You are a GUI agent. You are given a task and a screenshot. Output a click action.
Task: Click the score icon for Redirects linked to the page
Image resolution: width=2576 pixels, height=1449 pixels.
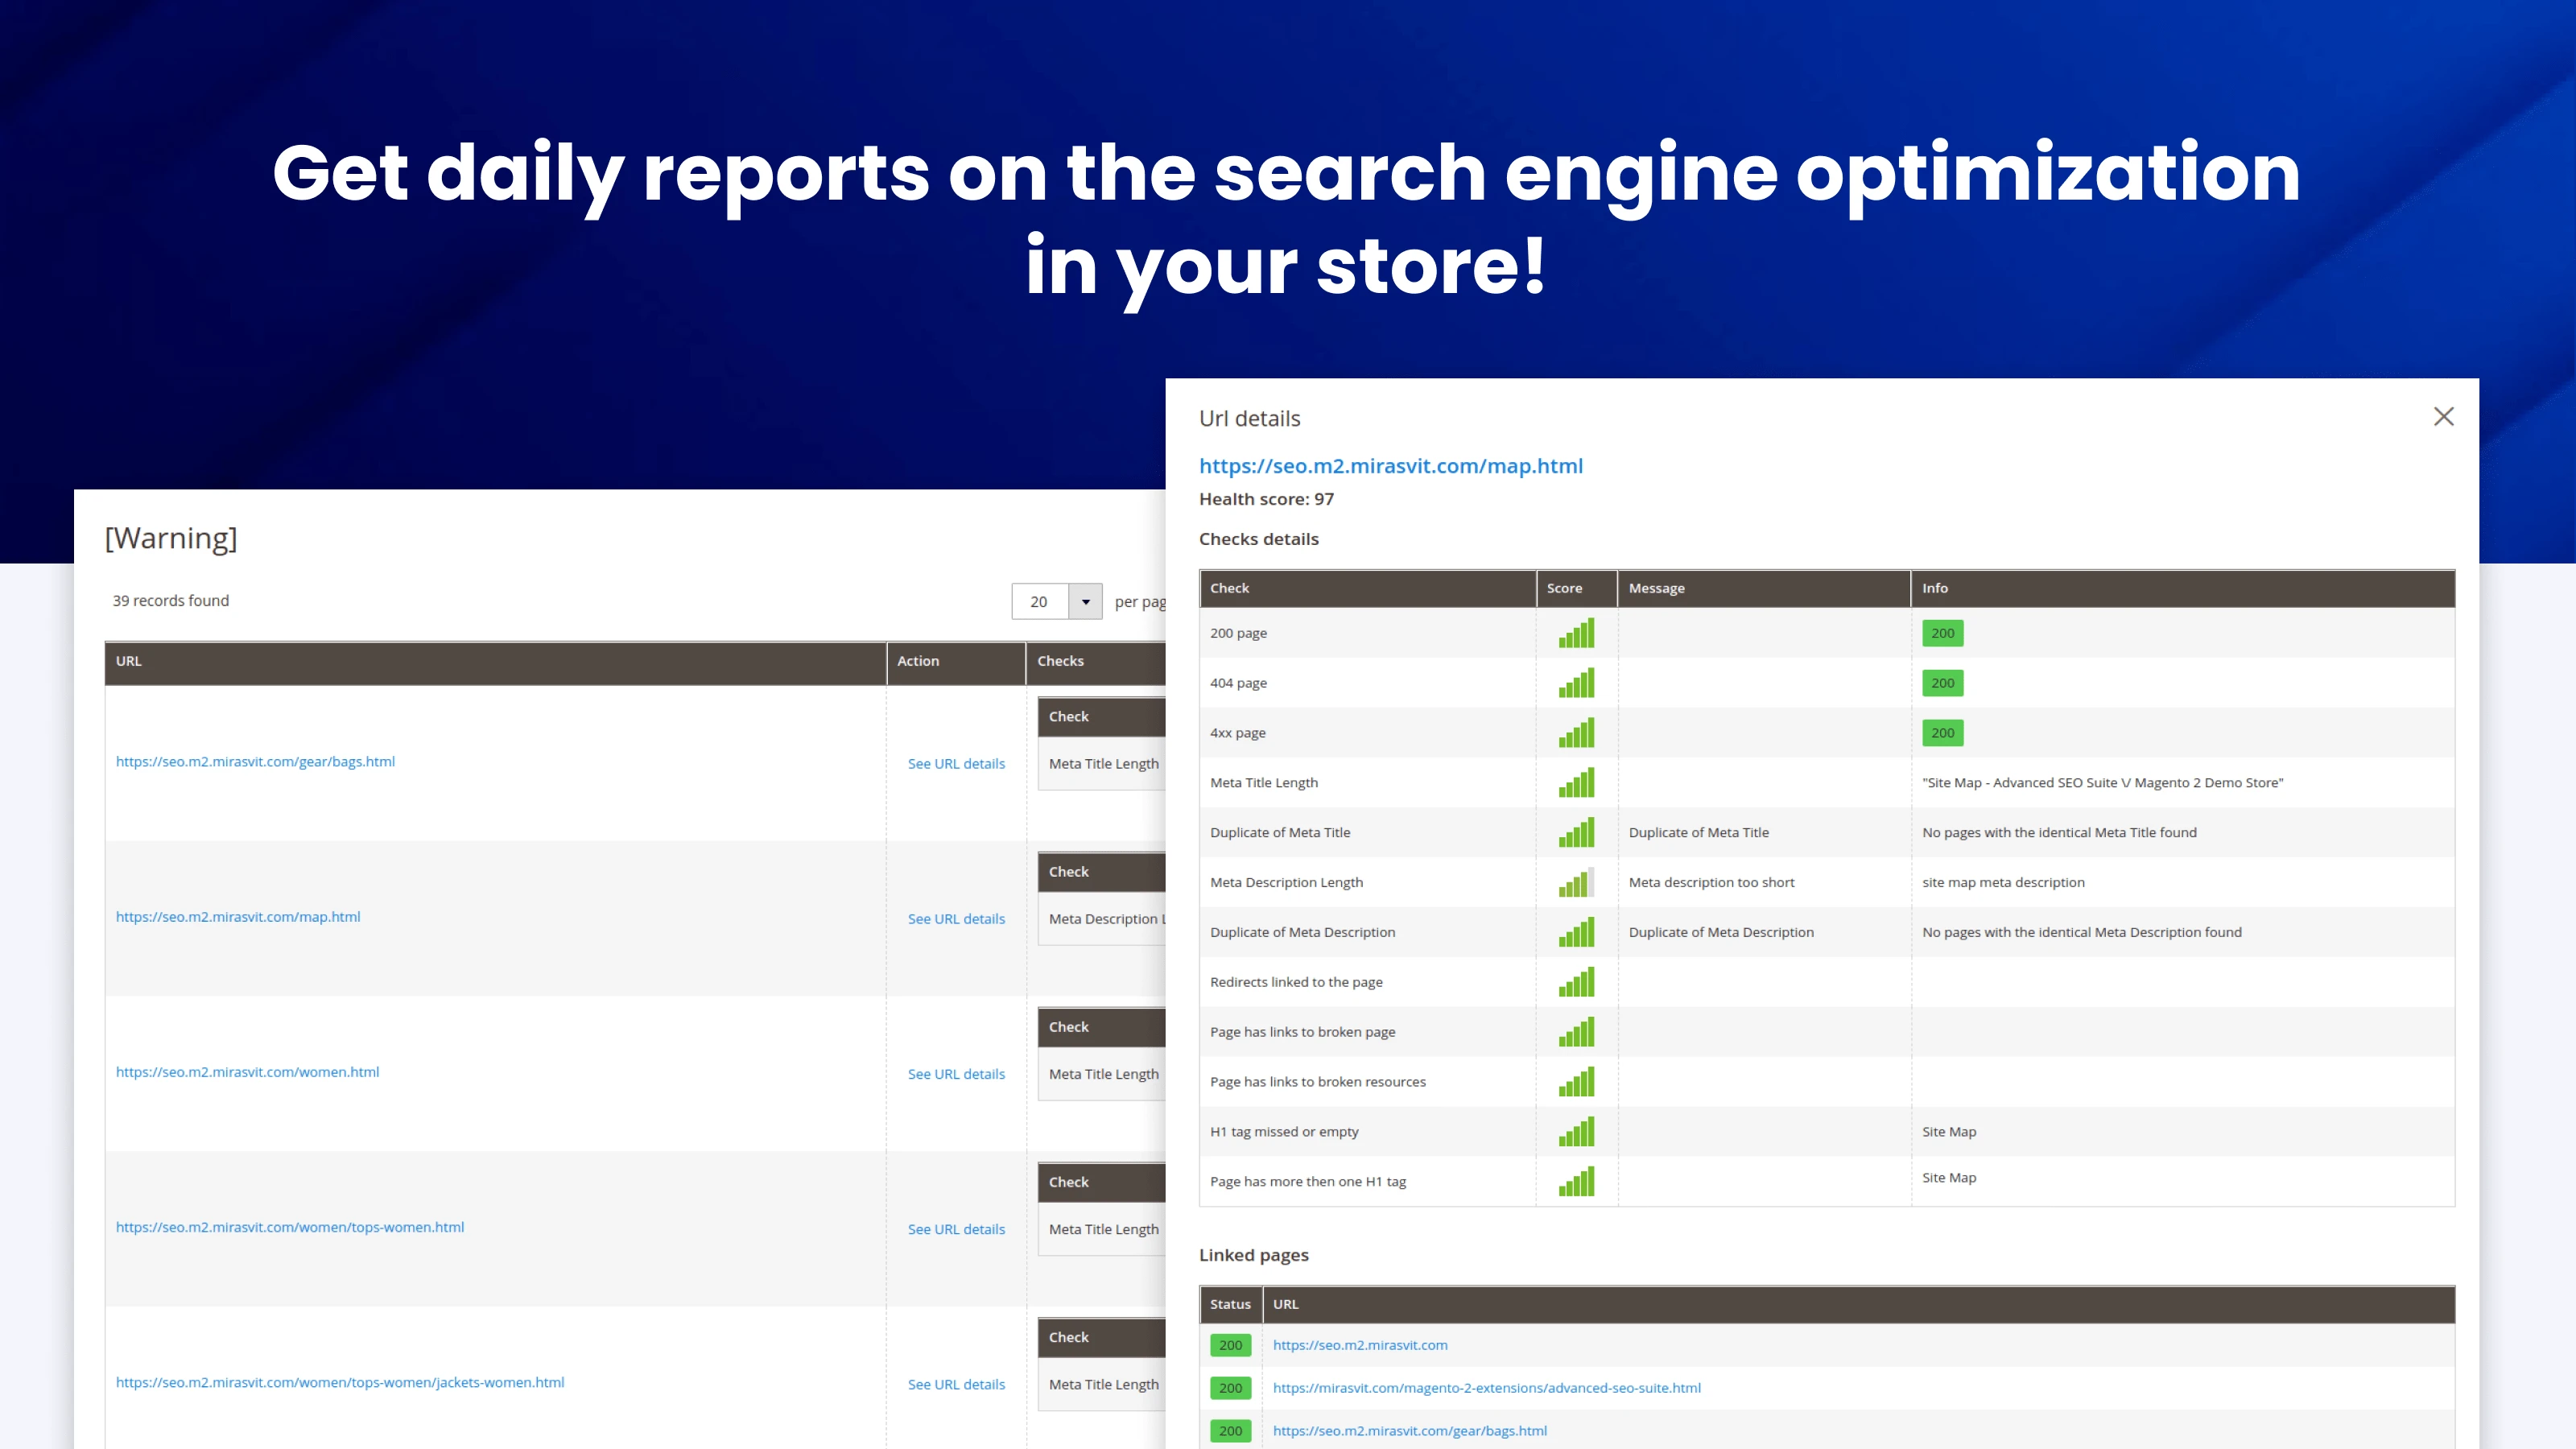(1576, 982)
